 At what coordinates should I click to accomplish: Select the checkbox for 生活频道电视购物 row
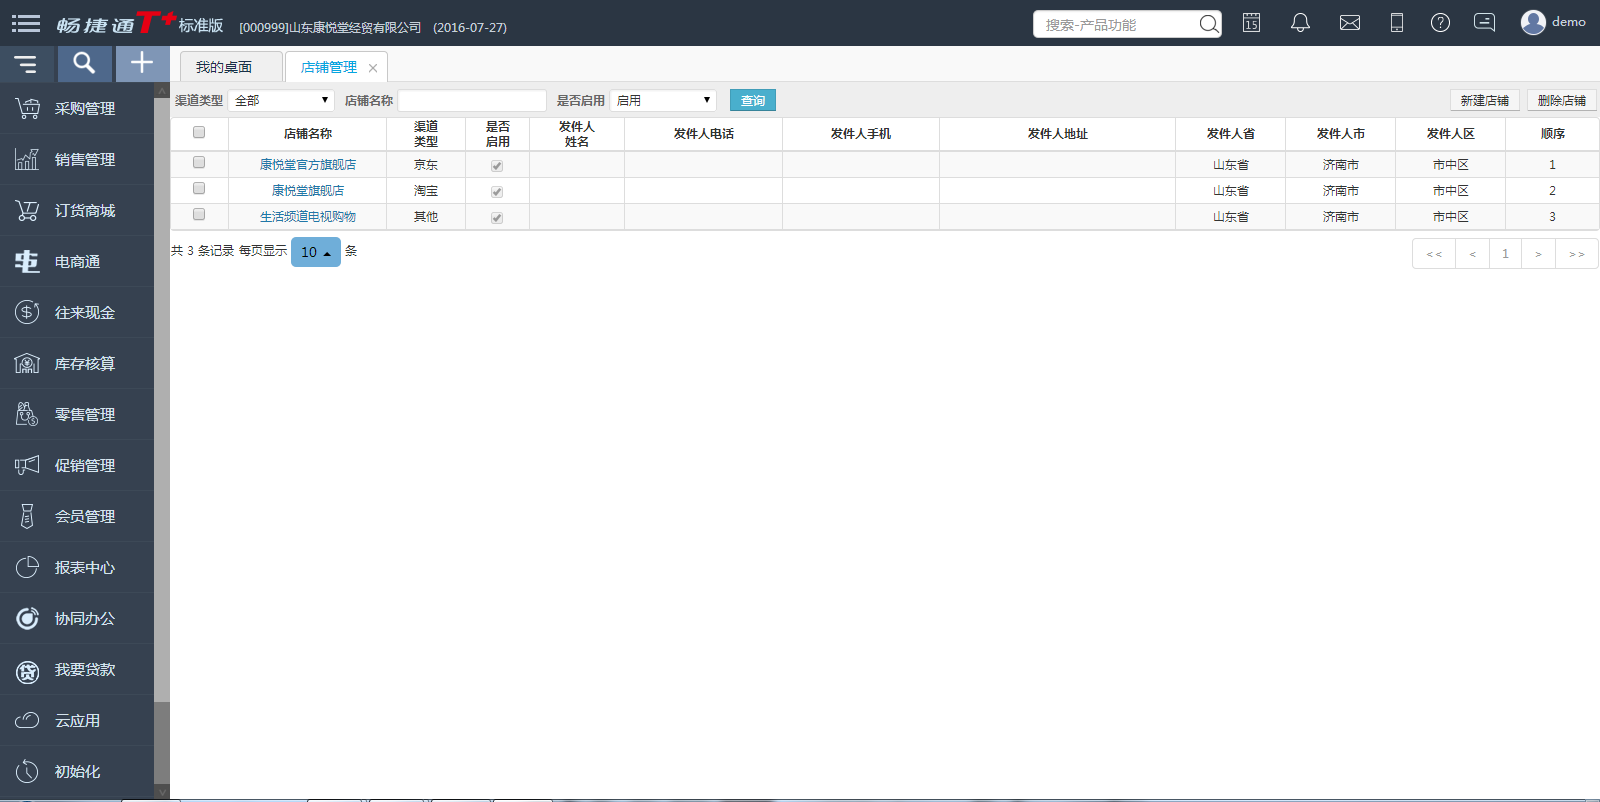tap(199, 215)
